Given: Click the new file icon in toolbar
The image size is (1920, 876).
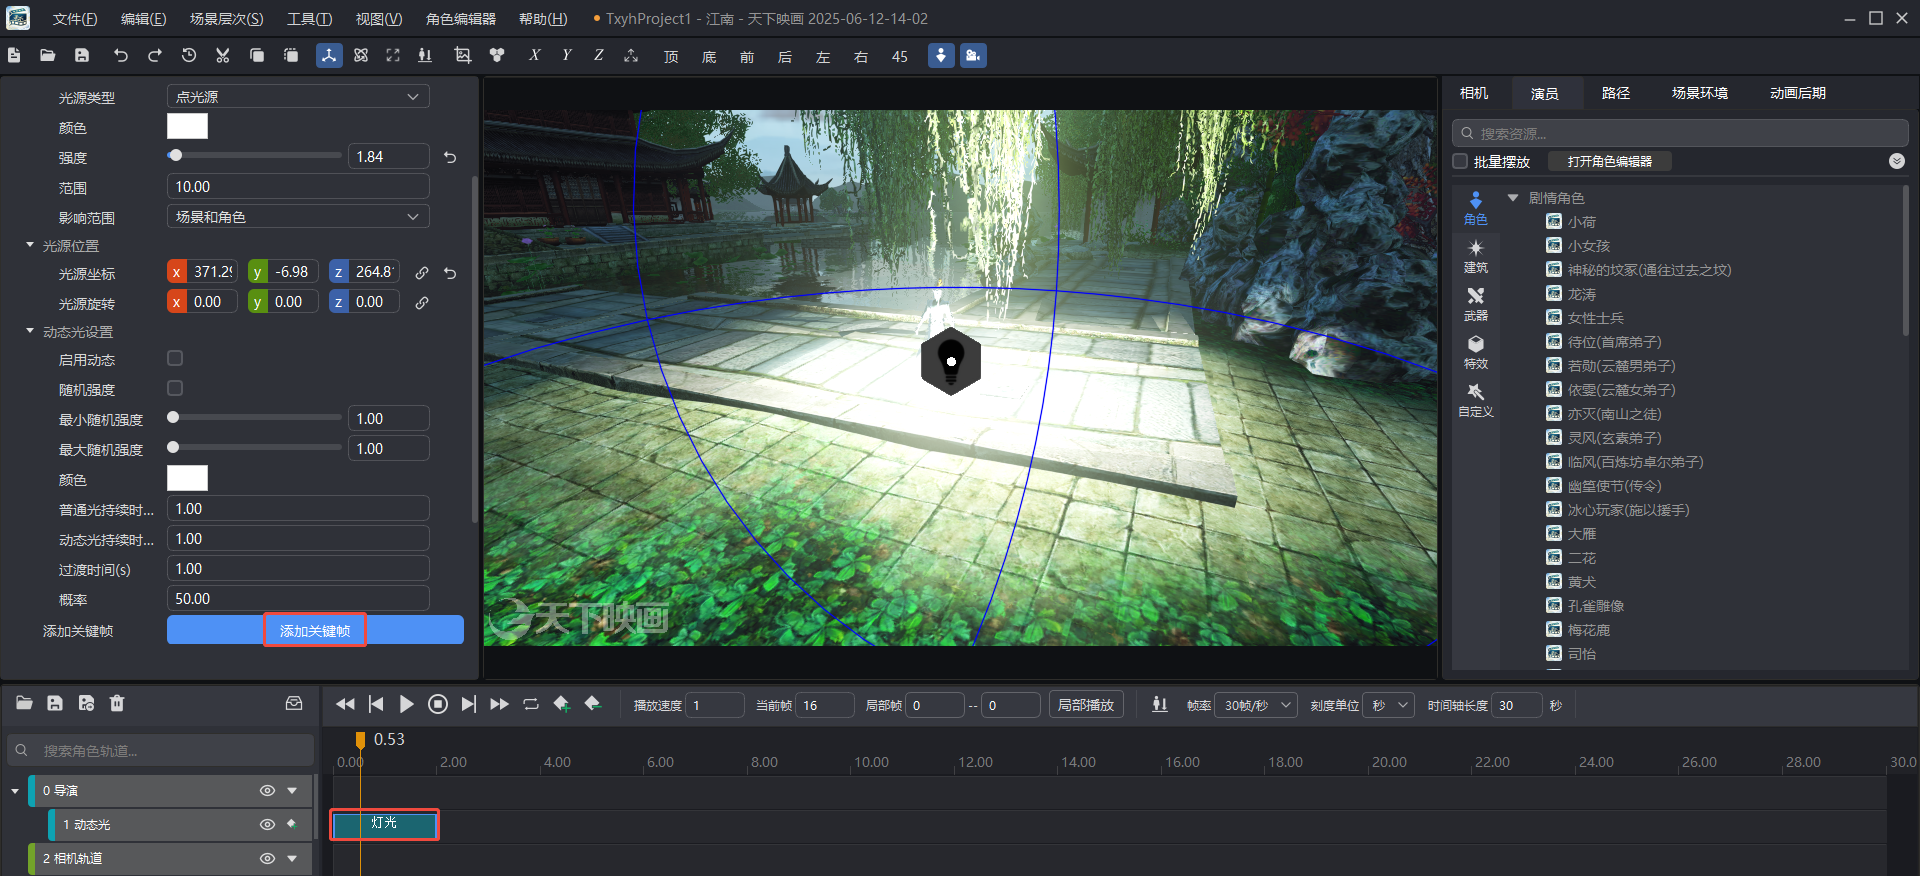Looking at the screenshot, I should (14, 56).
